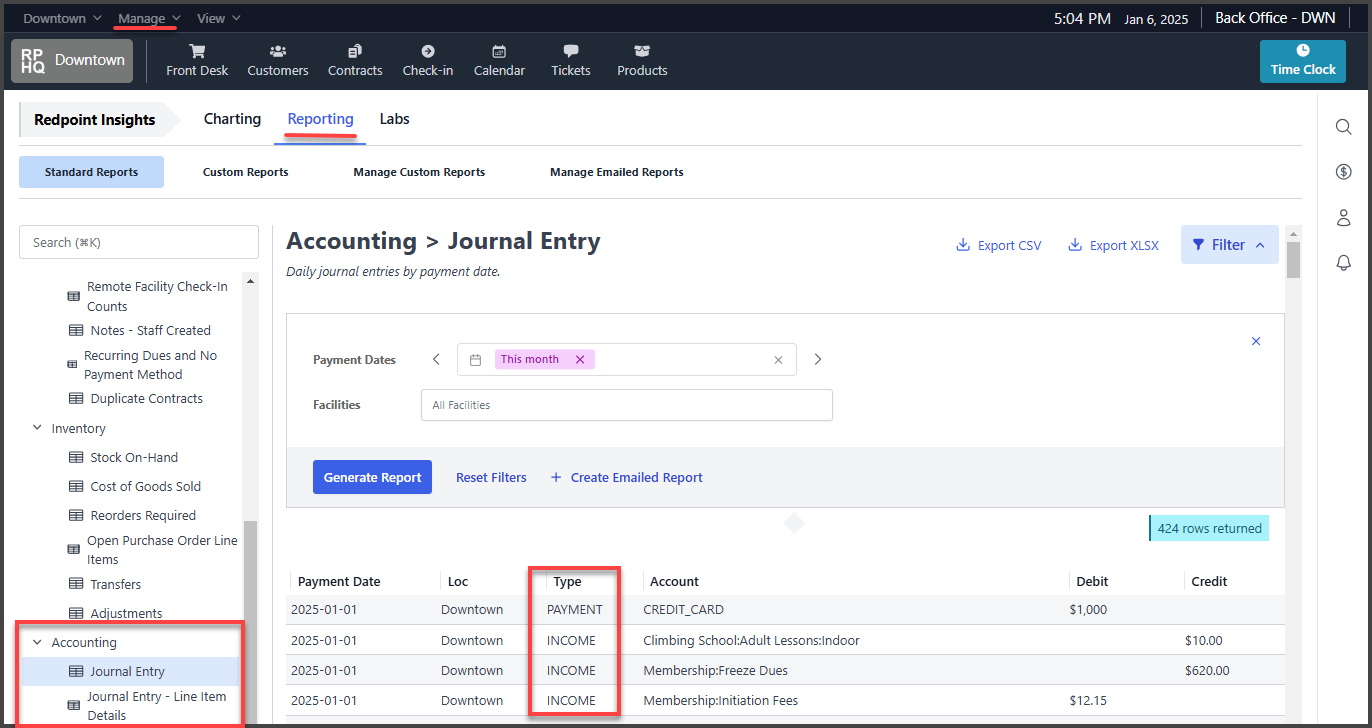Switch to the Labs tab

click(x=394, y=119)
